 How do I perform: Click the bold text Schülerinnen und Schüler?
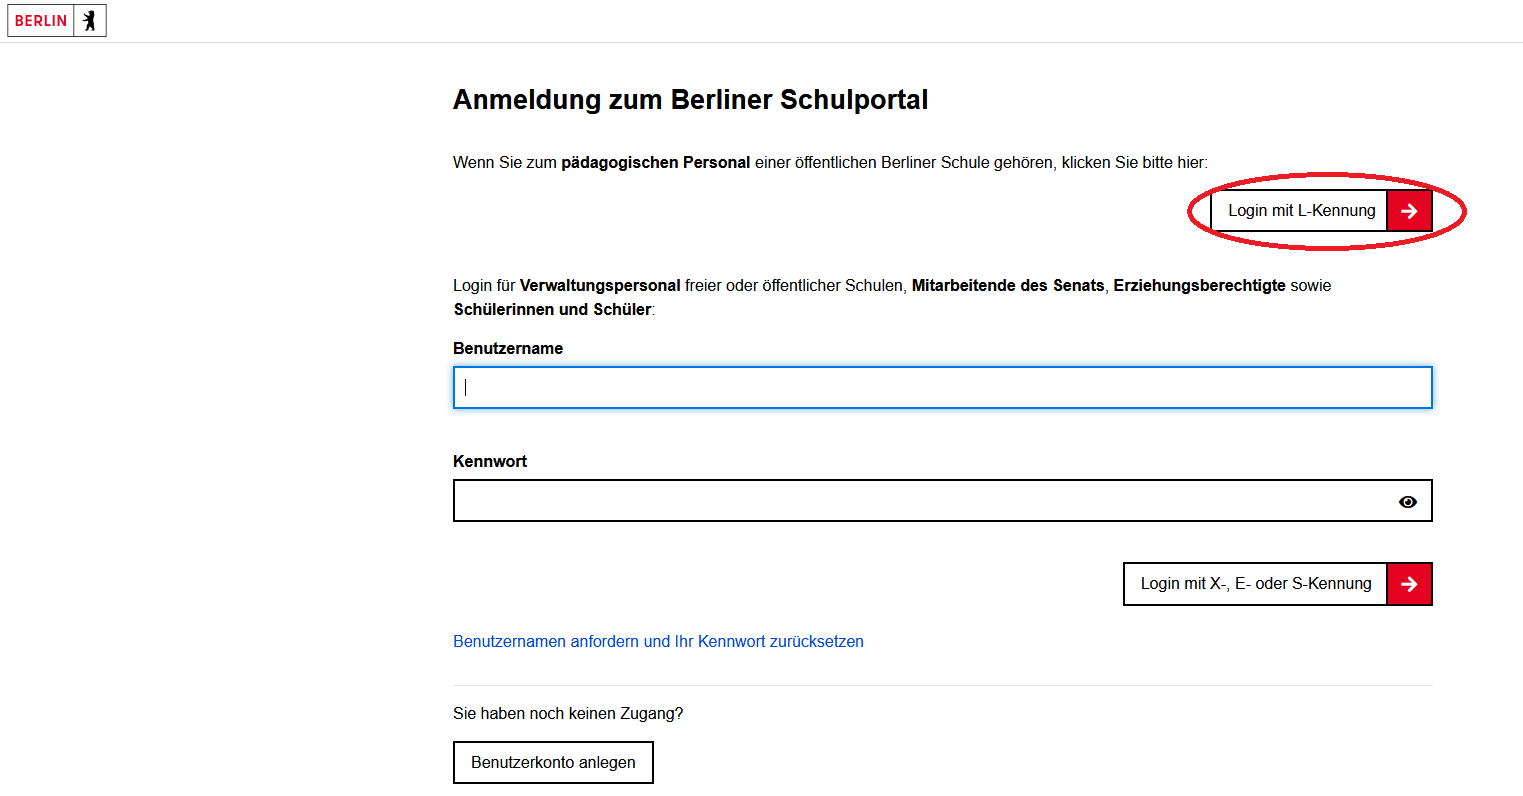pos(552,310)
